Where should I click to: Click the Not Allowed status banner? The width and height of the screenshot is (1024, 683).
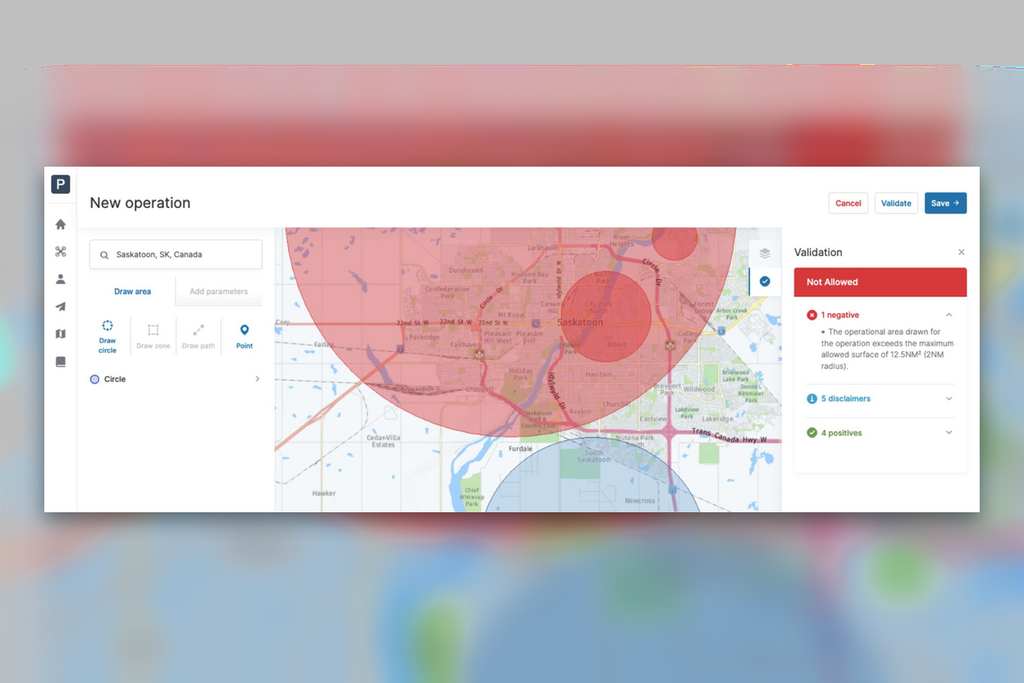point(880,282)
